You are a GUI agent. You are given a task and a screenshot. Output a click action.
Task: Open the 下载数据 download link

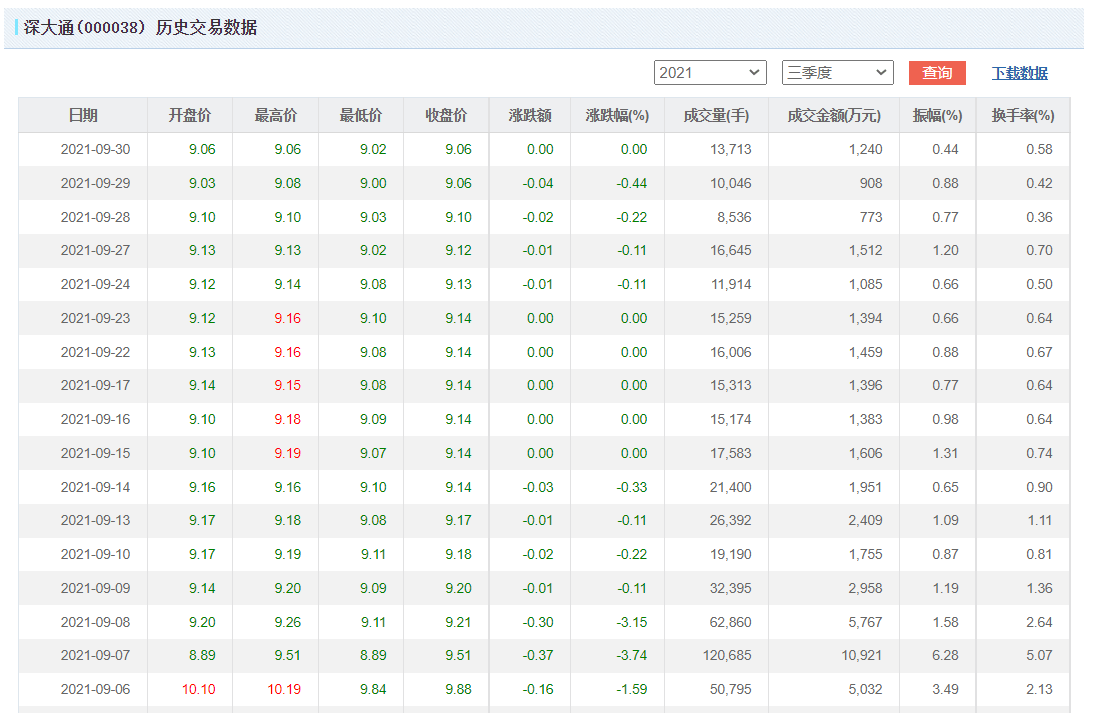pyautogui.click(x=1019, y=73)
